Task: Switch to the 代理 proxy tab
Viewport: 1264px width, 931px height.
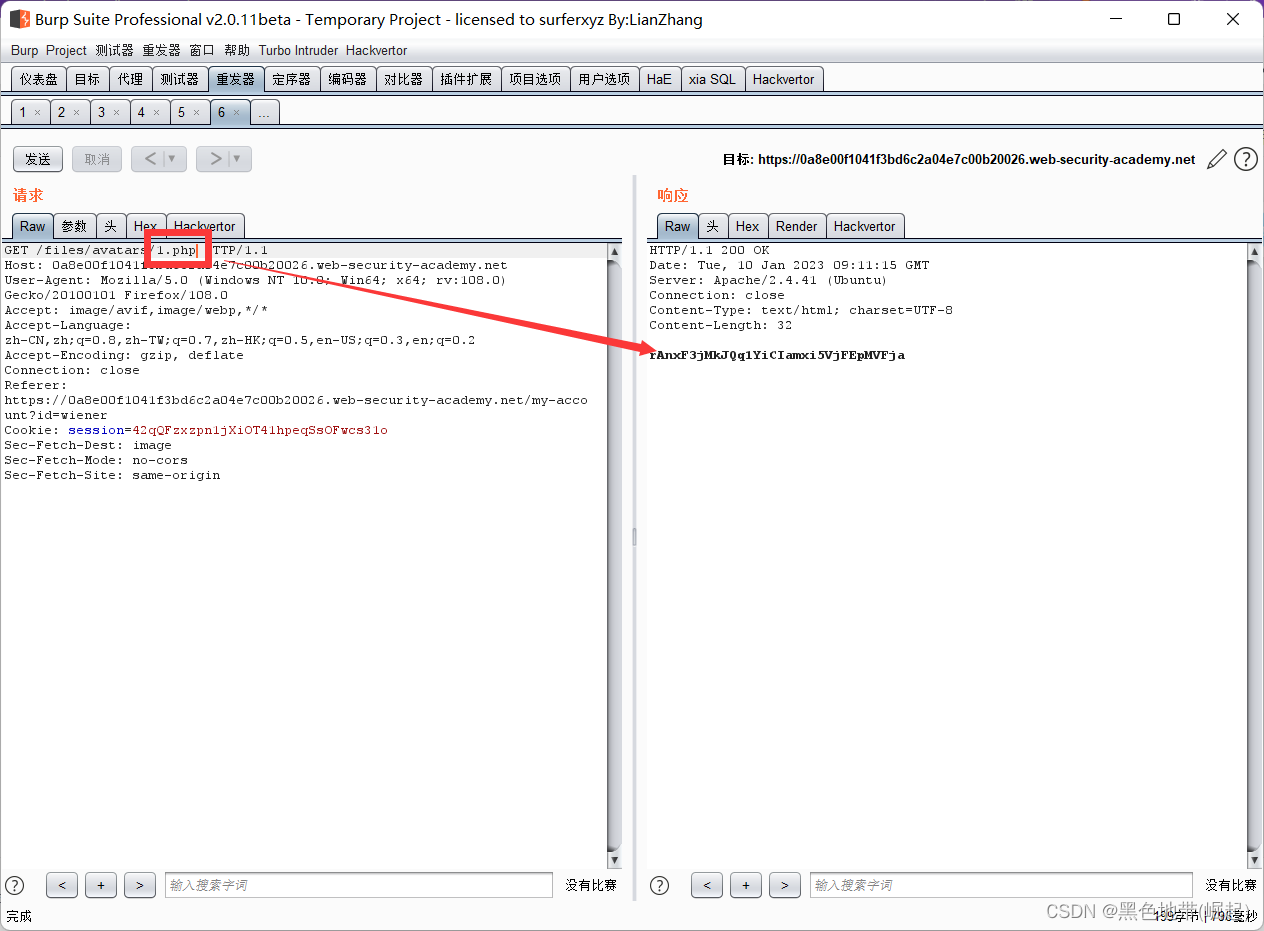Action: coord(130,79)
